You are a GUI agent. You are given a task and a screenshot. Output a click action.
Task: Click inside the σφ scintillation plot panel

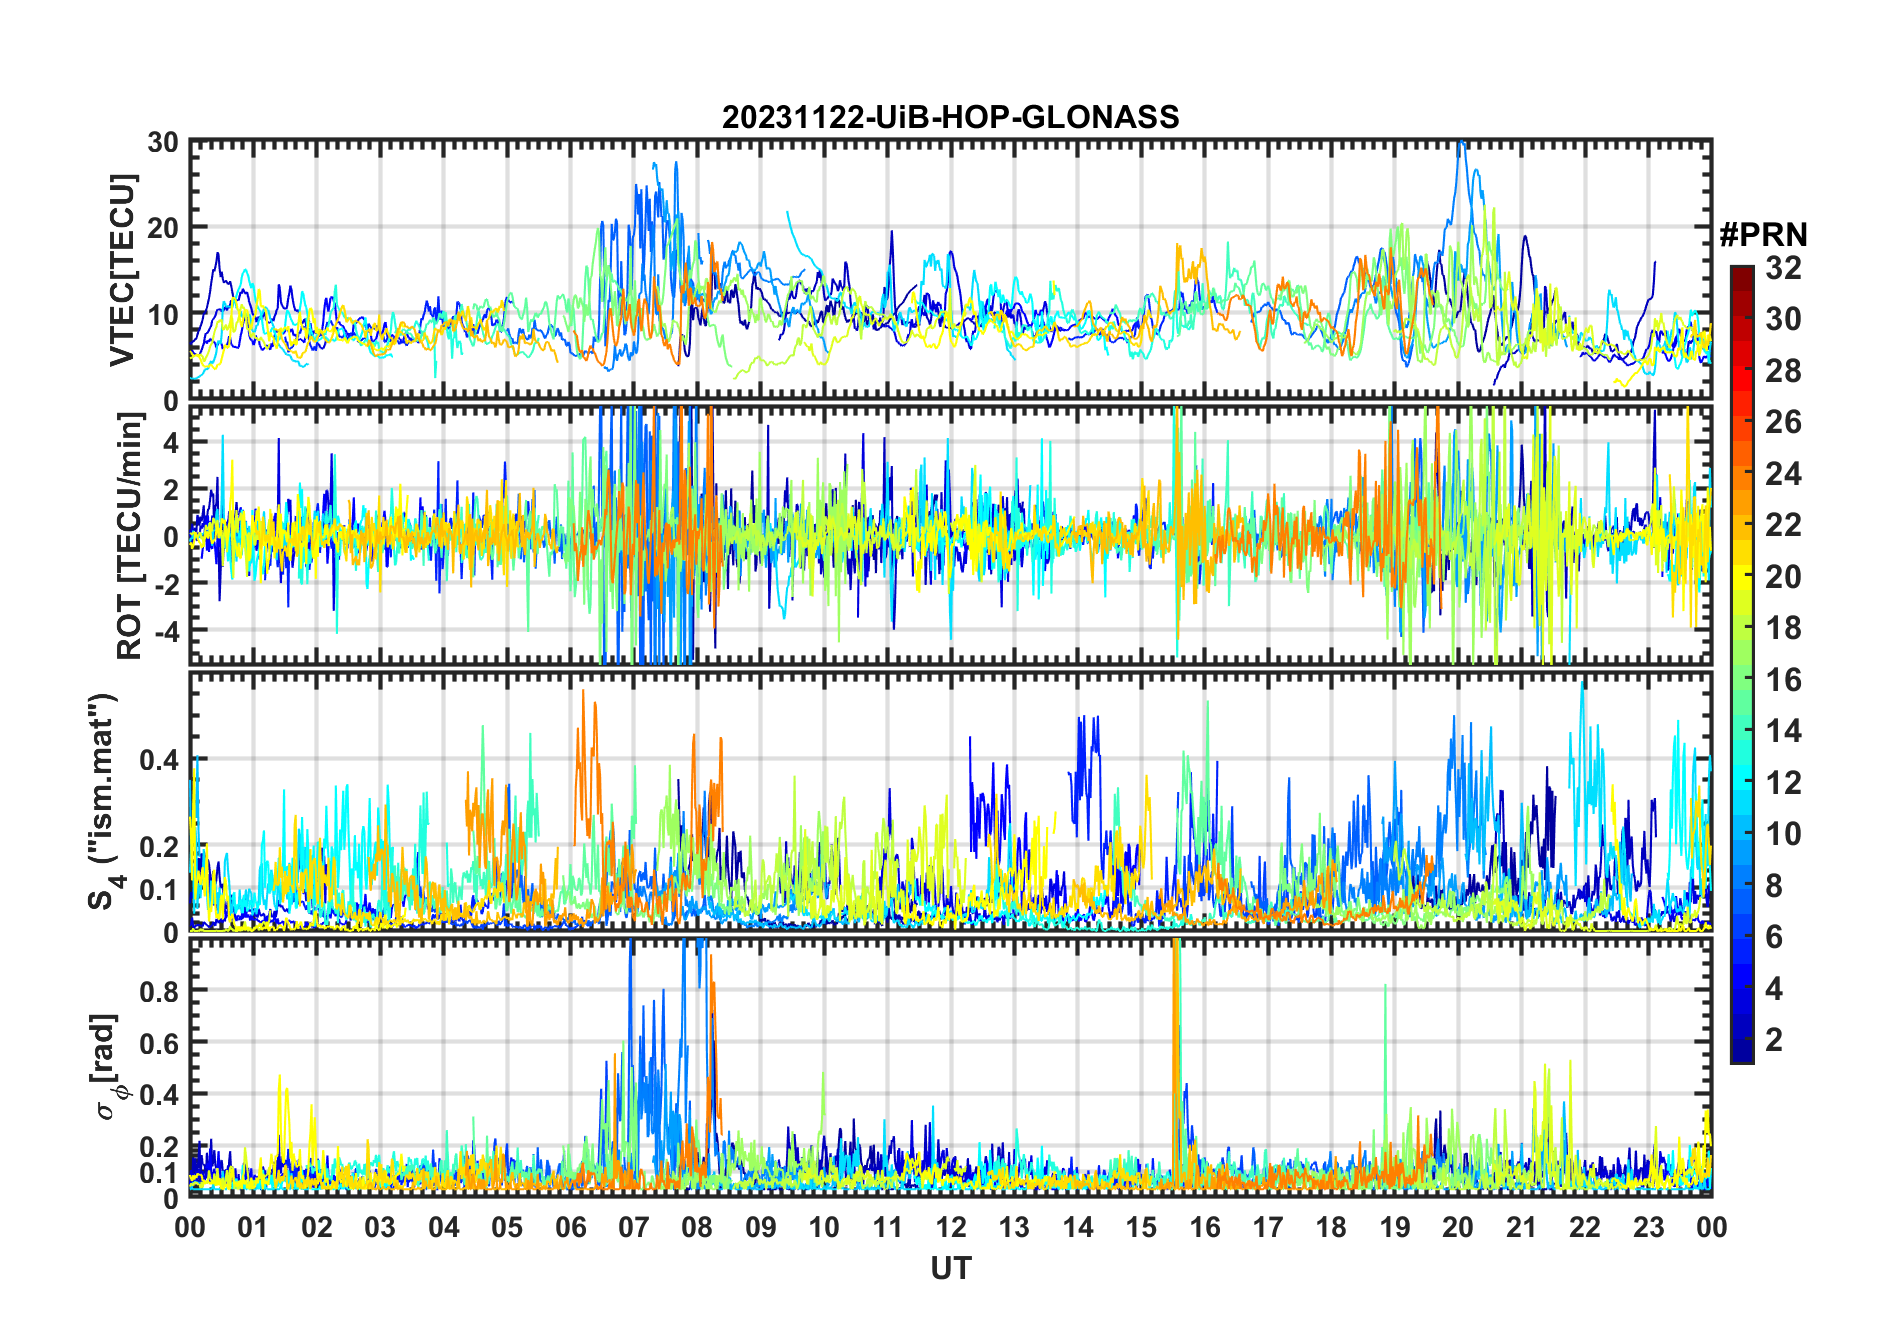pyautogui.click(x=951, y=1067)
